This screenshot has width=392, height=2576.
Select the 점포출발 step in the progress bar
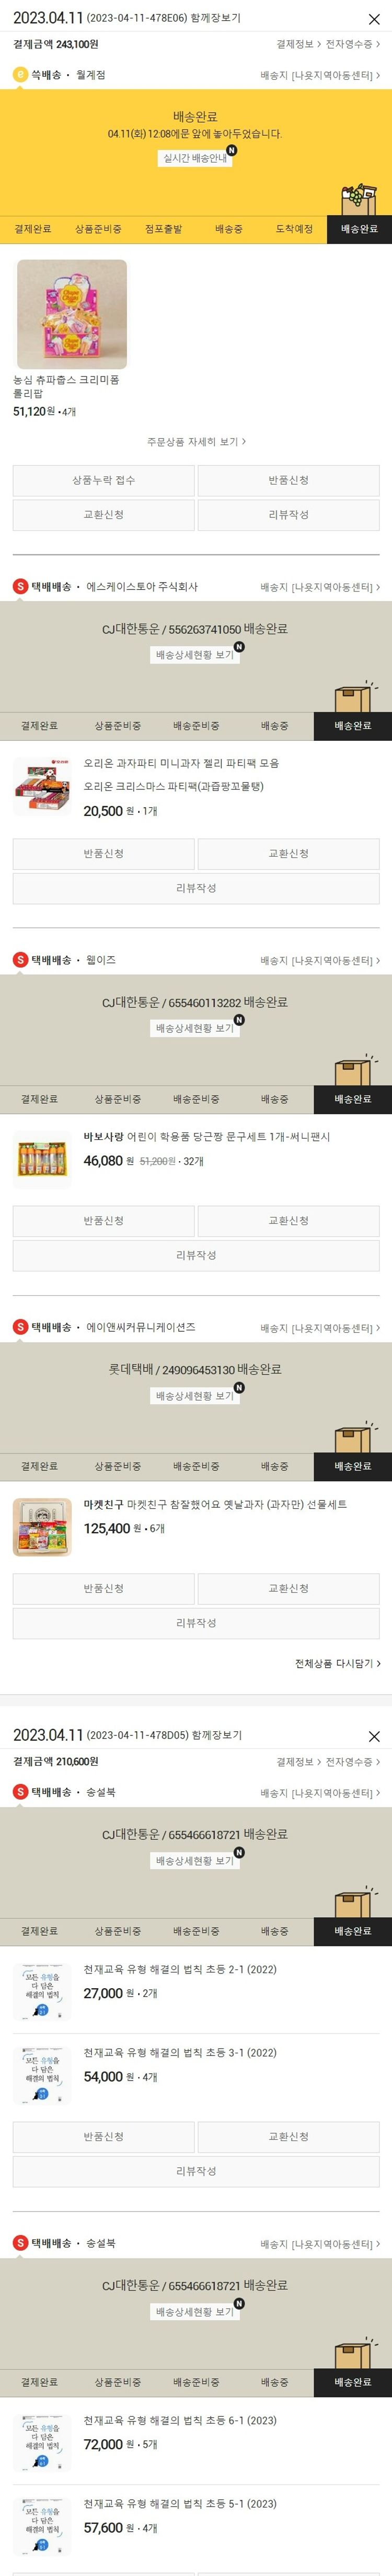163,229
